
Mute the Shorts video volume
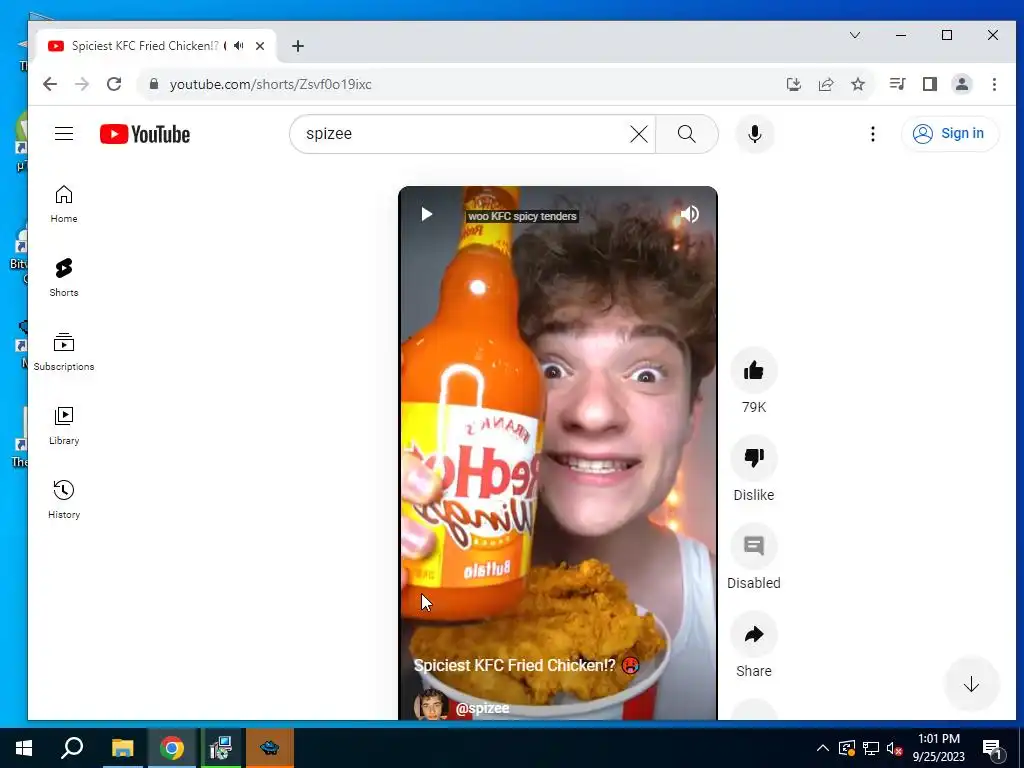pyautogui.click(x=690, y=214)
